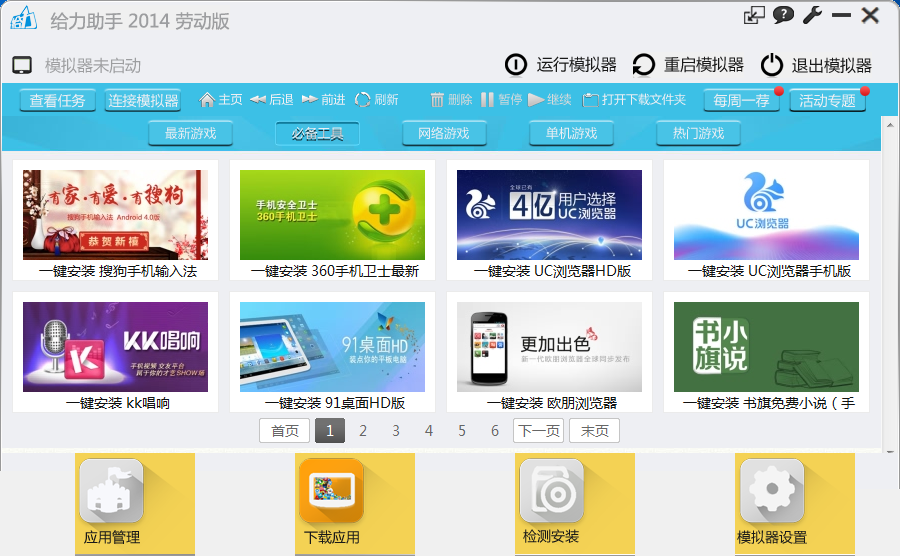
Task: Click 一键安装 91桌面HD版 link
Action: pyautogui.click(x=335, y=403)
